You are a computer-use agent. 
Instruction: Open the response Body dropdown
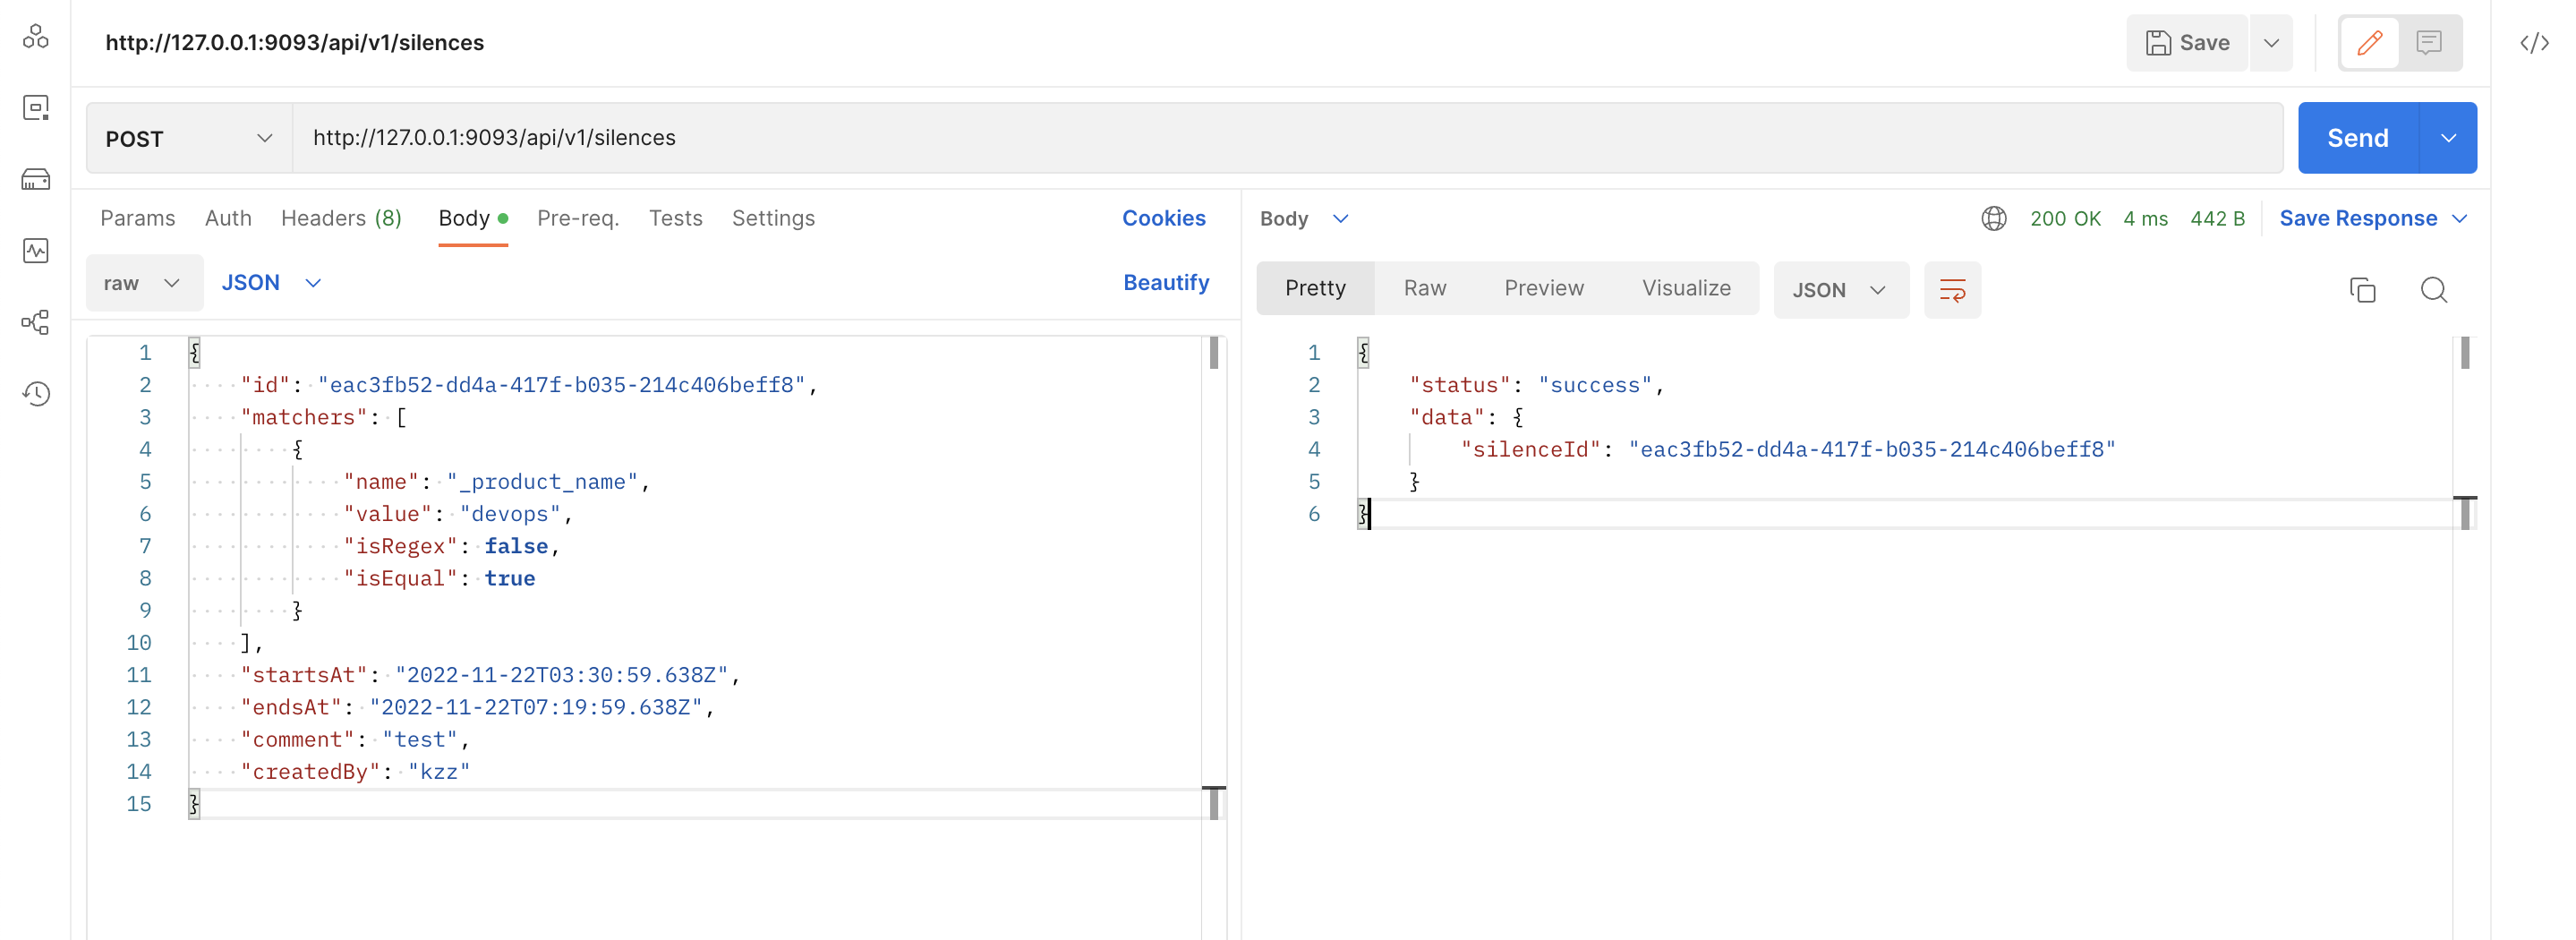(x=1304, y=219)
